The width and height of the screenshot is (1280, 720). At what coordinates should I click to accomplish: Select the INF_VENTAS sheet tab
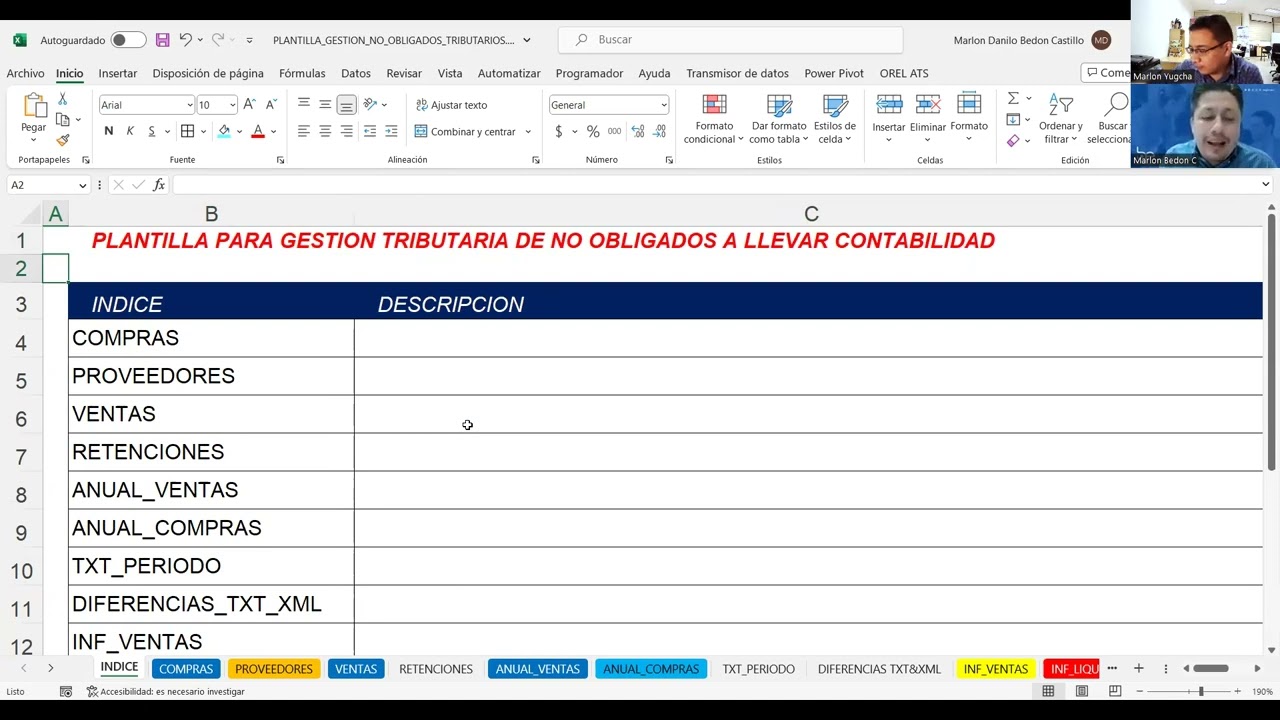[995, 669]
